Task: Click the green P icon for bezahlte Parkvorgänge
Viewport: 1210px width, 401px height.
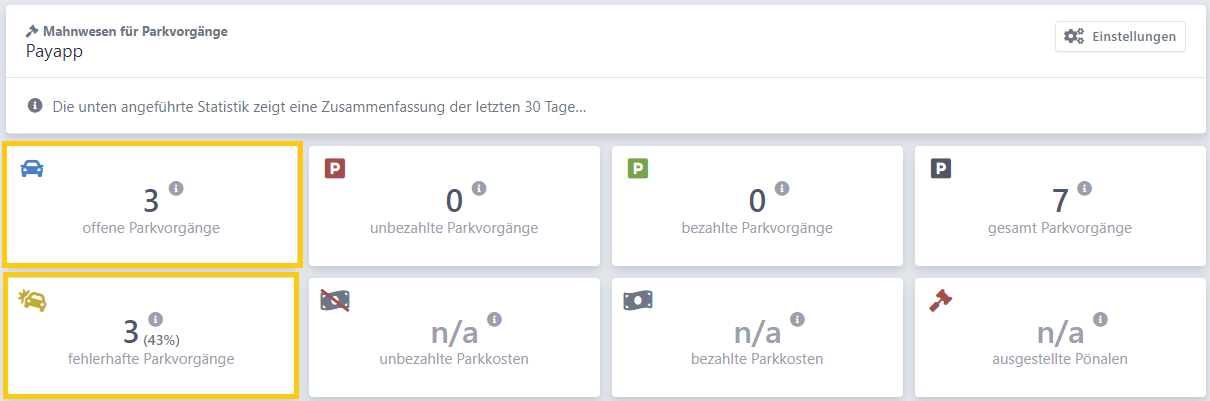Action: coord(638,169)
